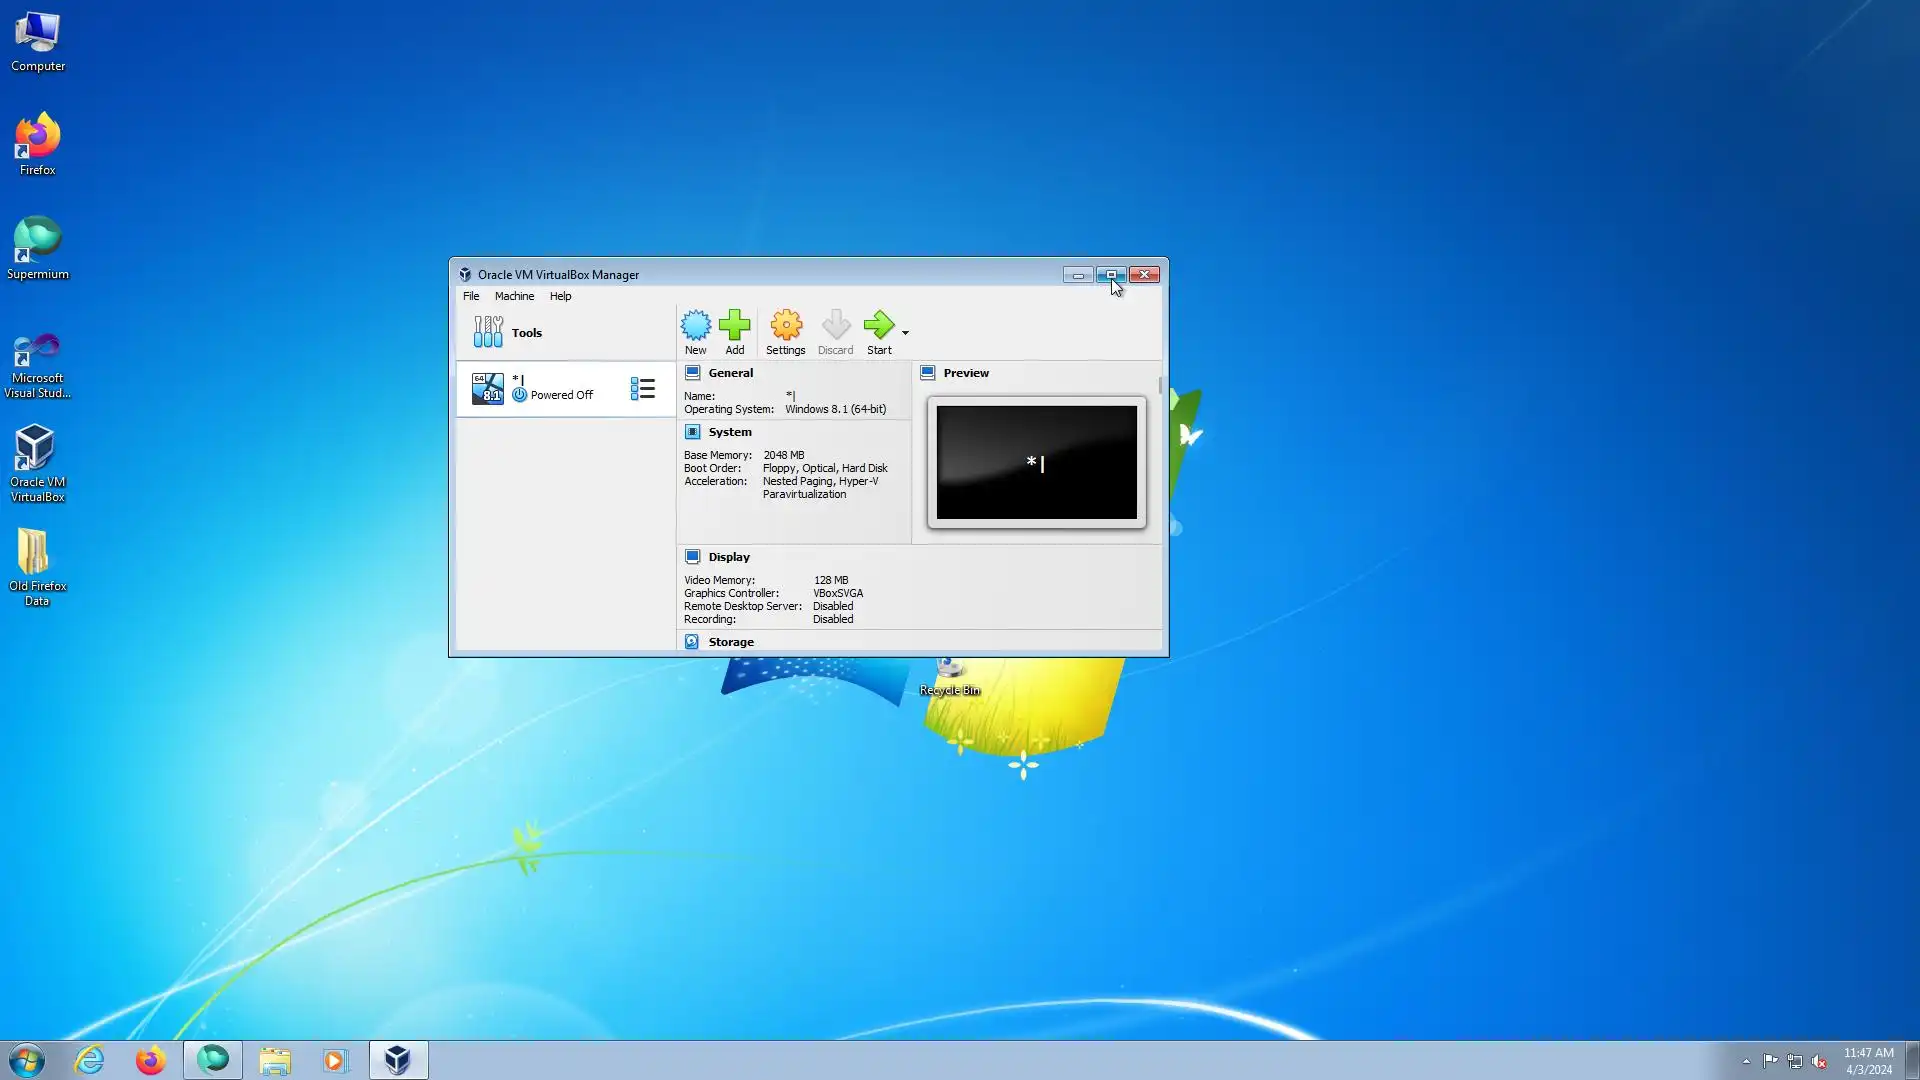This screenshot has width=1920, height=1080.
Task: Expand the Storage section header
Action: (x=730, y=642)
